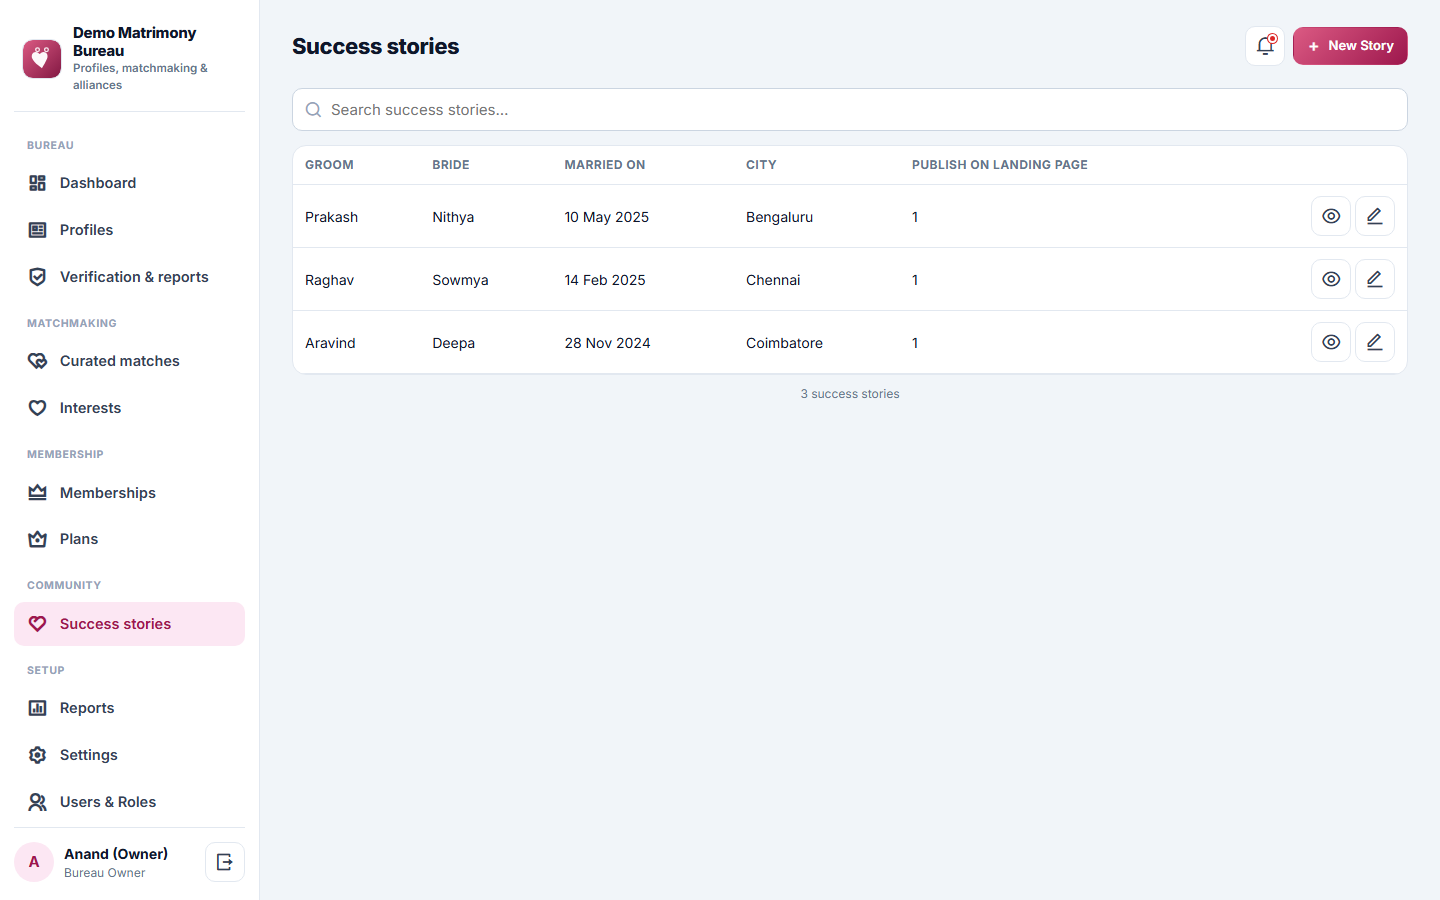Open Dashboard from the sidebar
1440x900 pixels.
(x=129, y=183)
